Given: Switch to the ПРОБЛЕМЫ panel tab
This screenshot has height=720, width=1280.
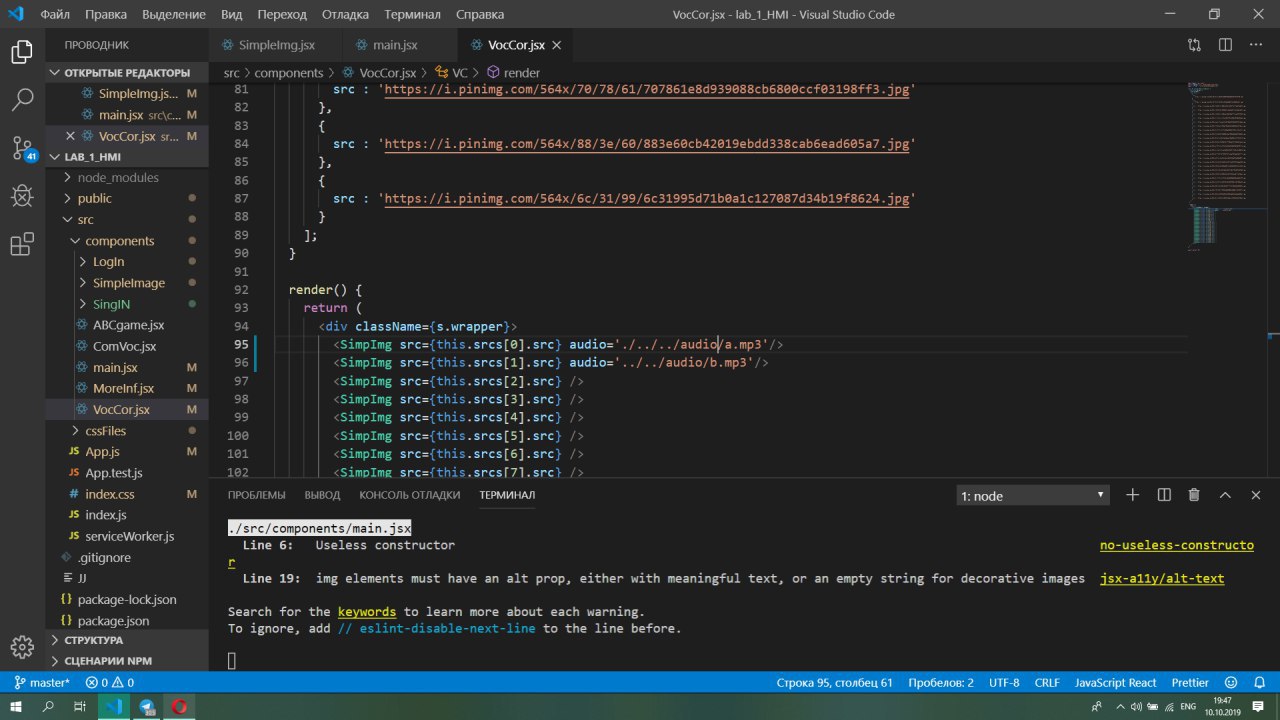Looking at the screenshot, I should coord(256,495).
